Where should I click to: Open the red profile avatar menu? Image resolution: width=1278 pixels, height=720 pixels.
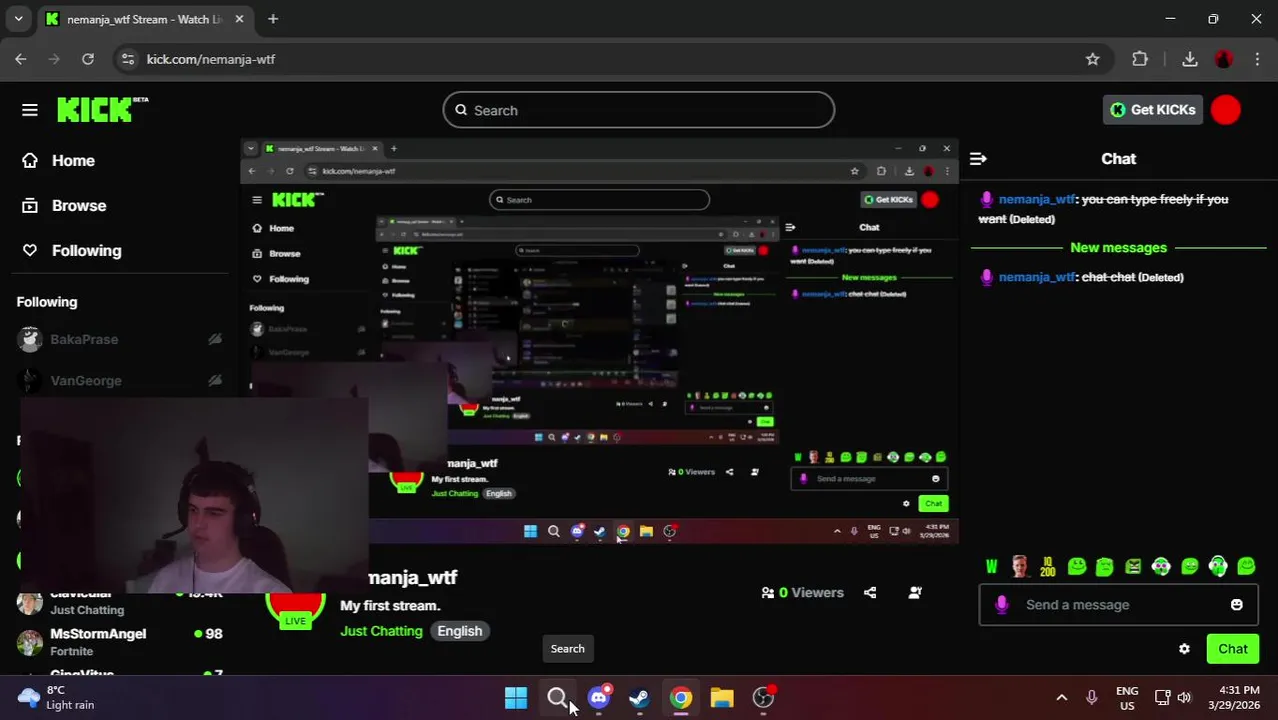point(1226,110)
